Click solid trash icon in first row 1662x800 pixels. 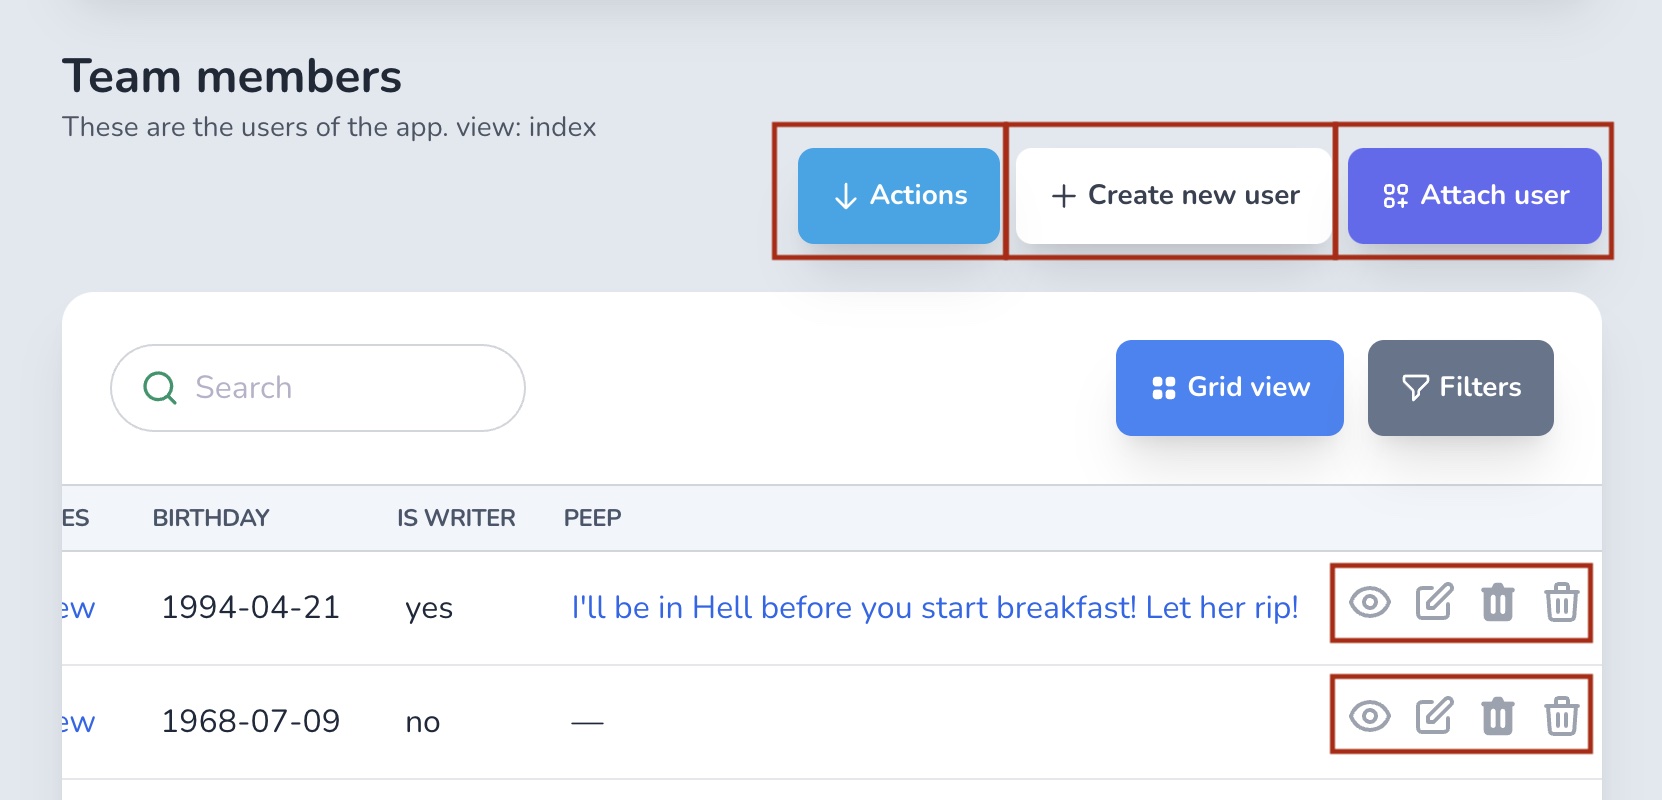pyautogui.click(x=1497, y=602)
